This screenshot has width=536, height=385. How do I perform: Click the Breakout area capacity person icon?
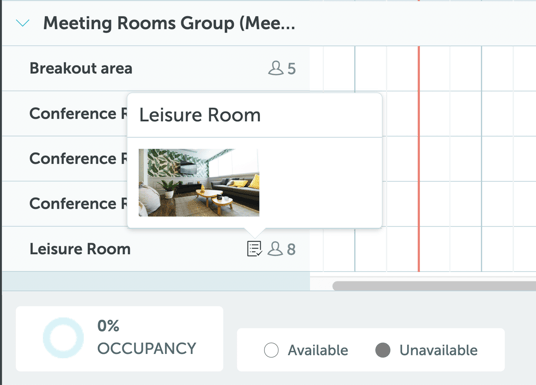[x=276, y=68]
